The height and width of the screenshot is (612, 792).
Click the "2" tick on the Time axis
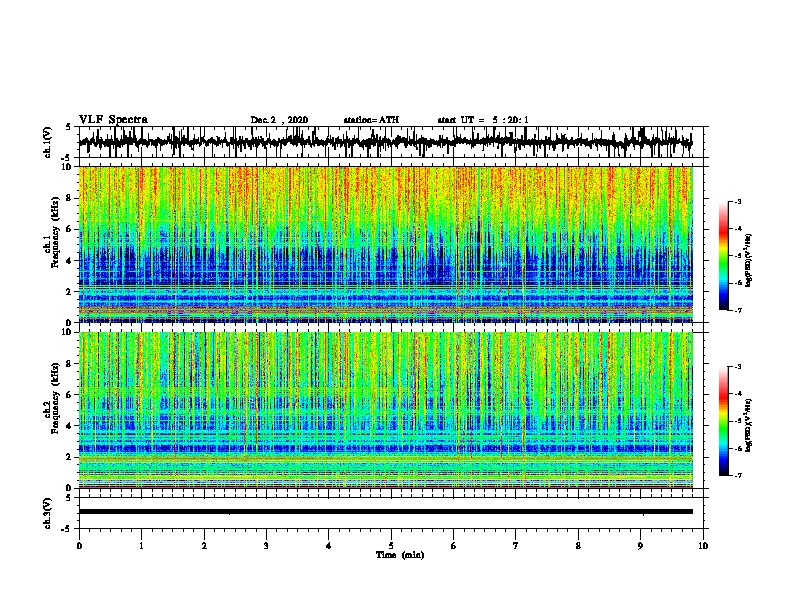204,546
